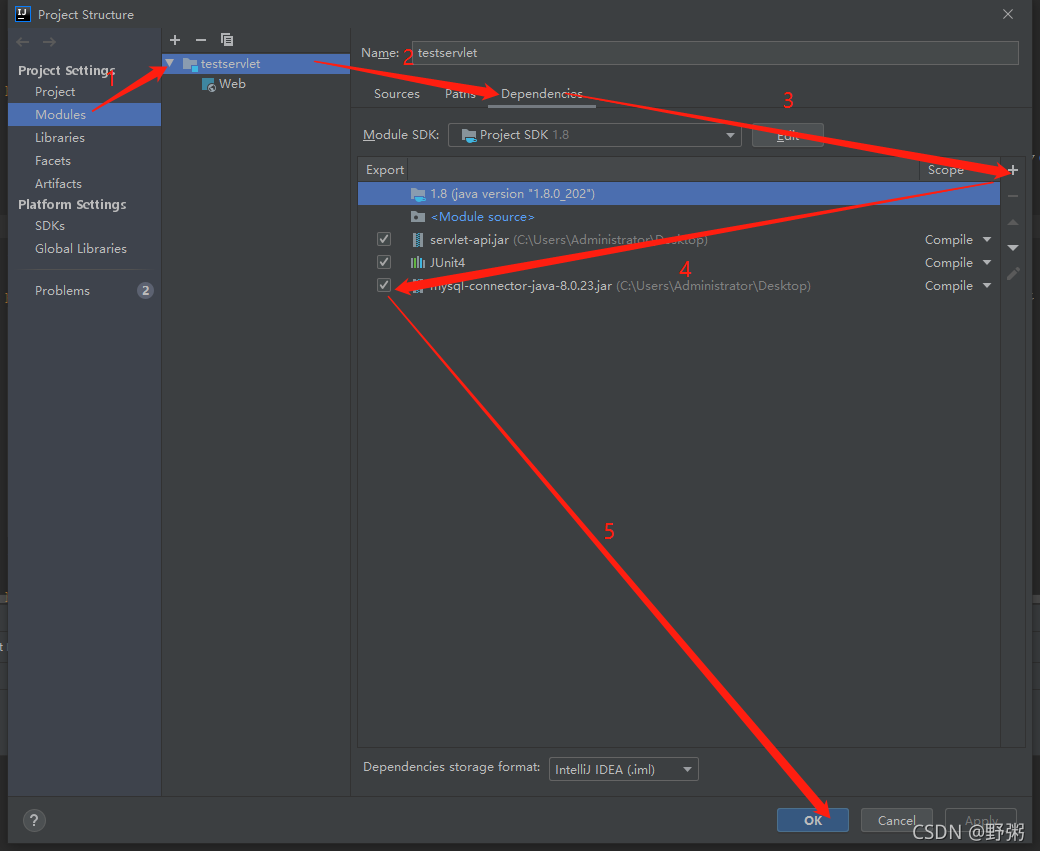Screen dimensions: 1040x851
Task: Click the add module plus icon
Action: [175, 40]
